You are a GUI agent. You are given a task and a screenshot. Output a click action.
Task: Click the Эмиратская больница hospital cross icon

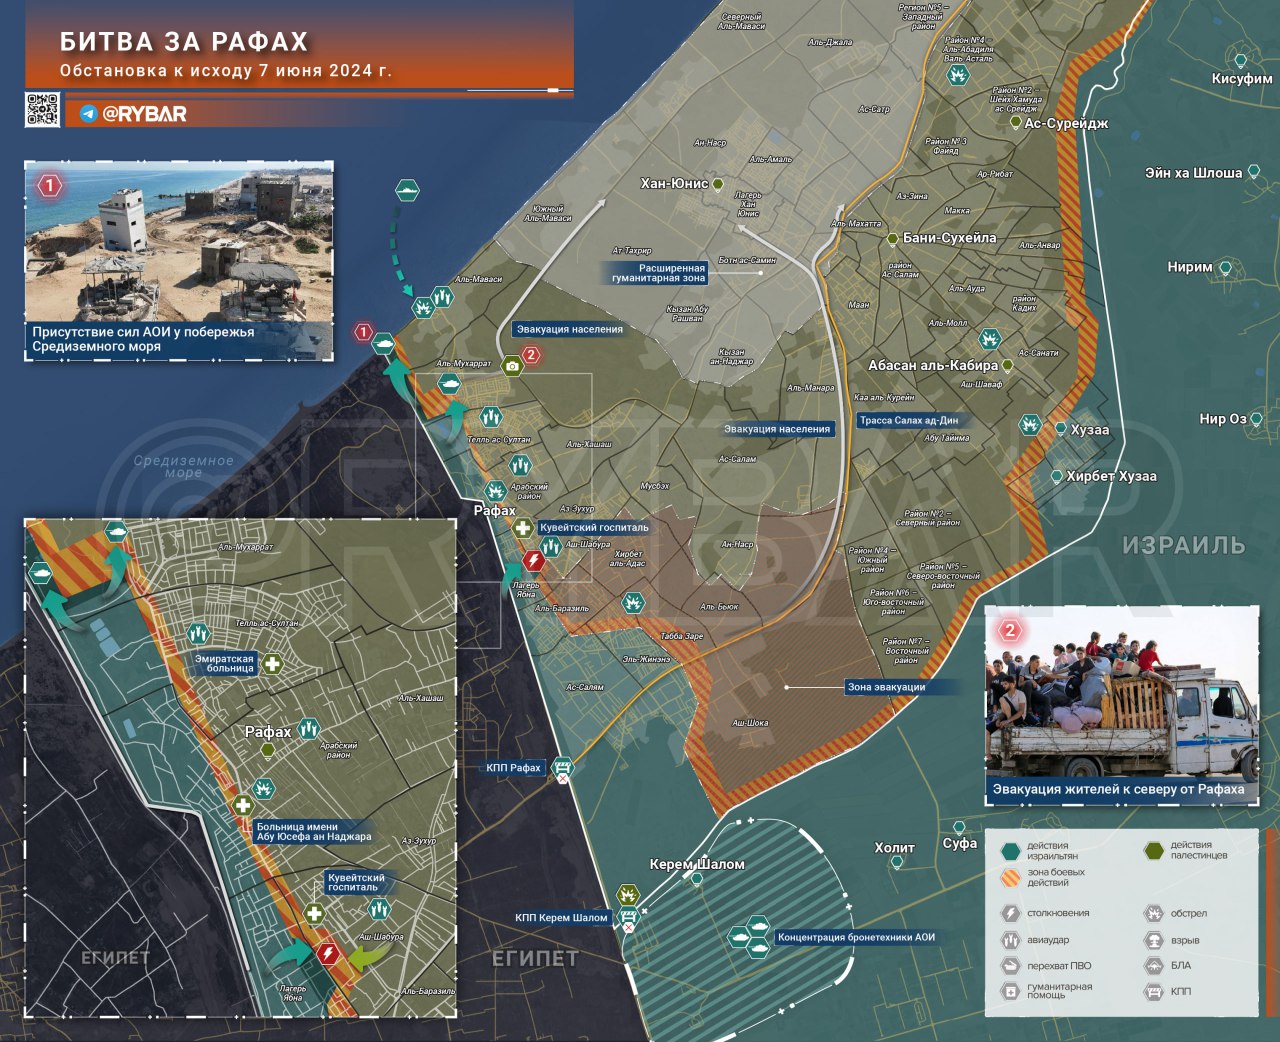click(271, 664)
